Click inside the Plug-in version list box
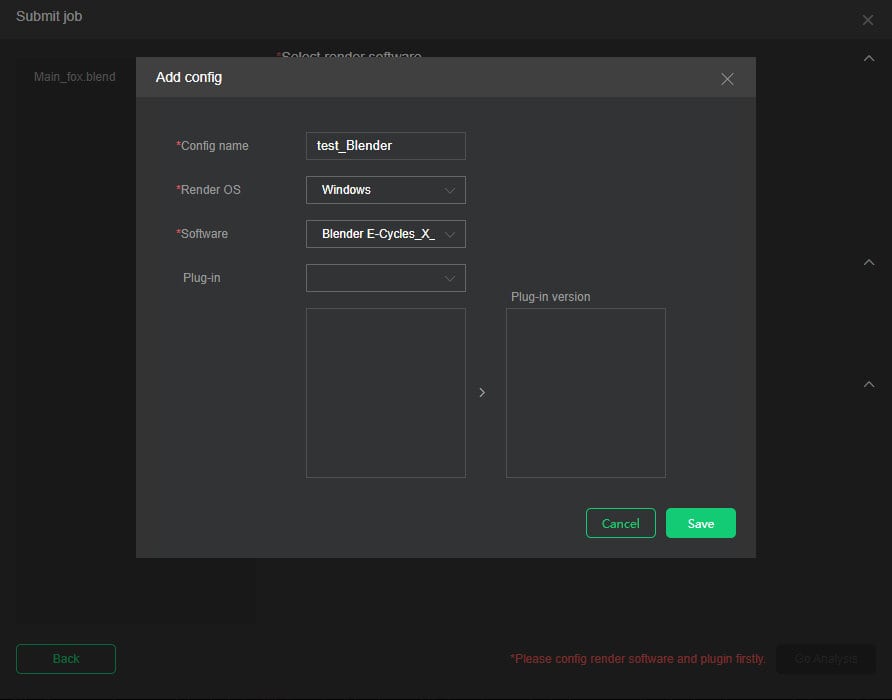Image resolution: width=892 pixels, height=700 pixels. point(586,393)
